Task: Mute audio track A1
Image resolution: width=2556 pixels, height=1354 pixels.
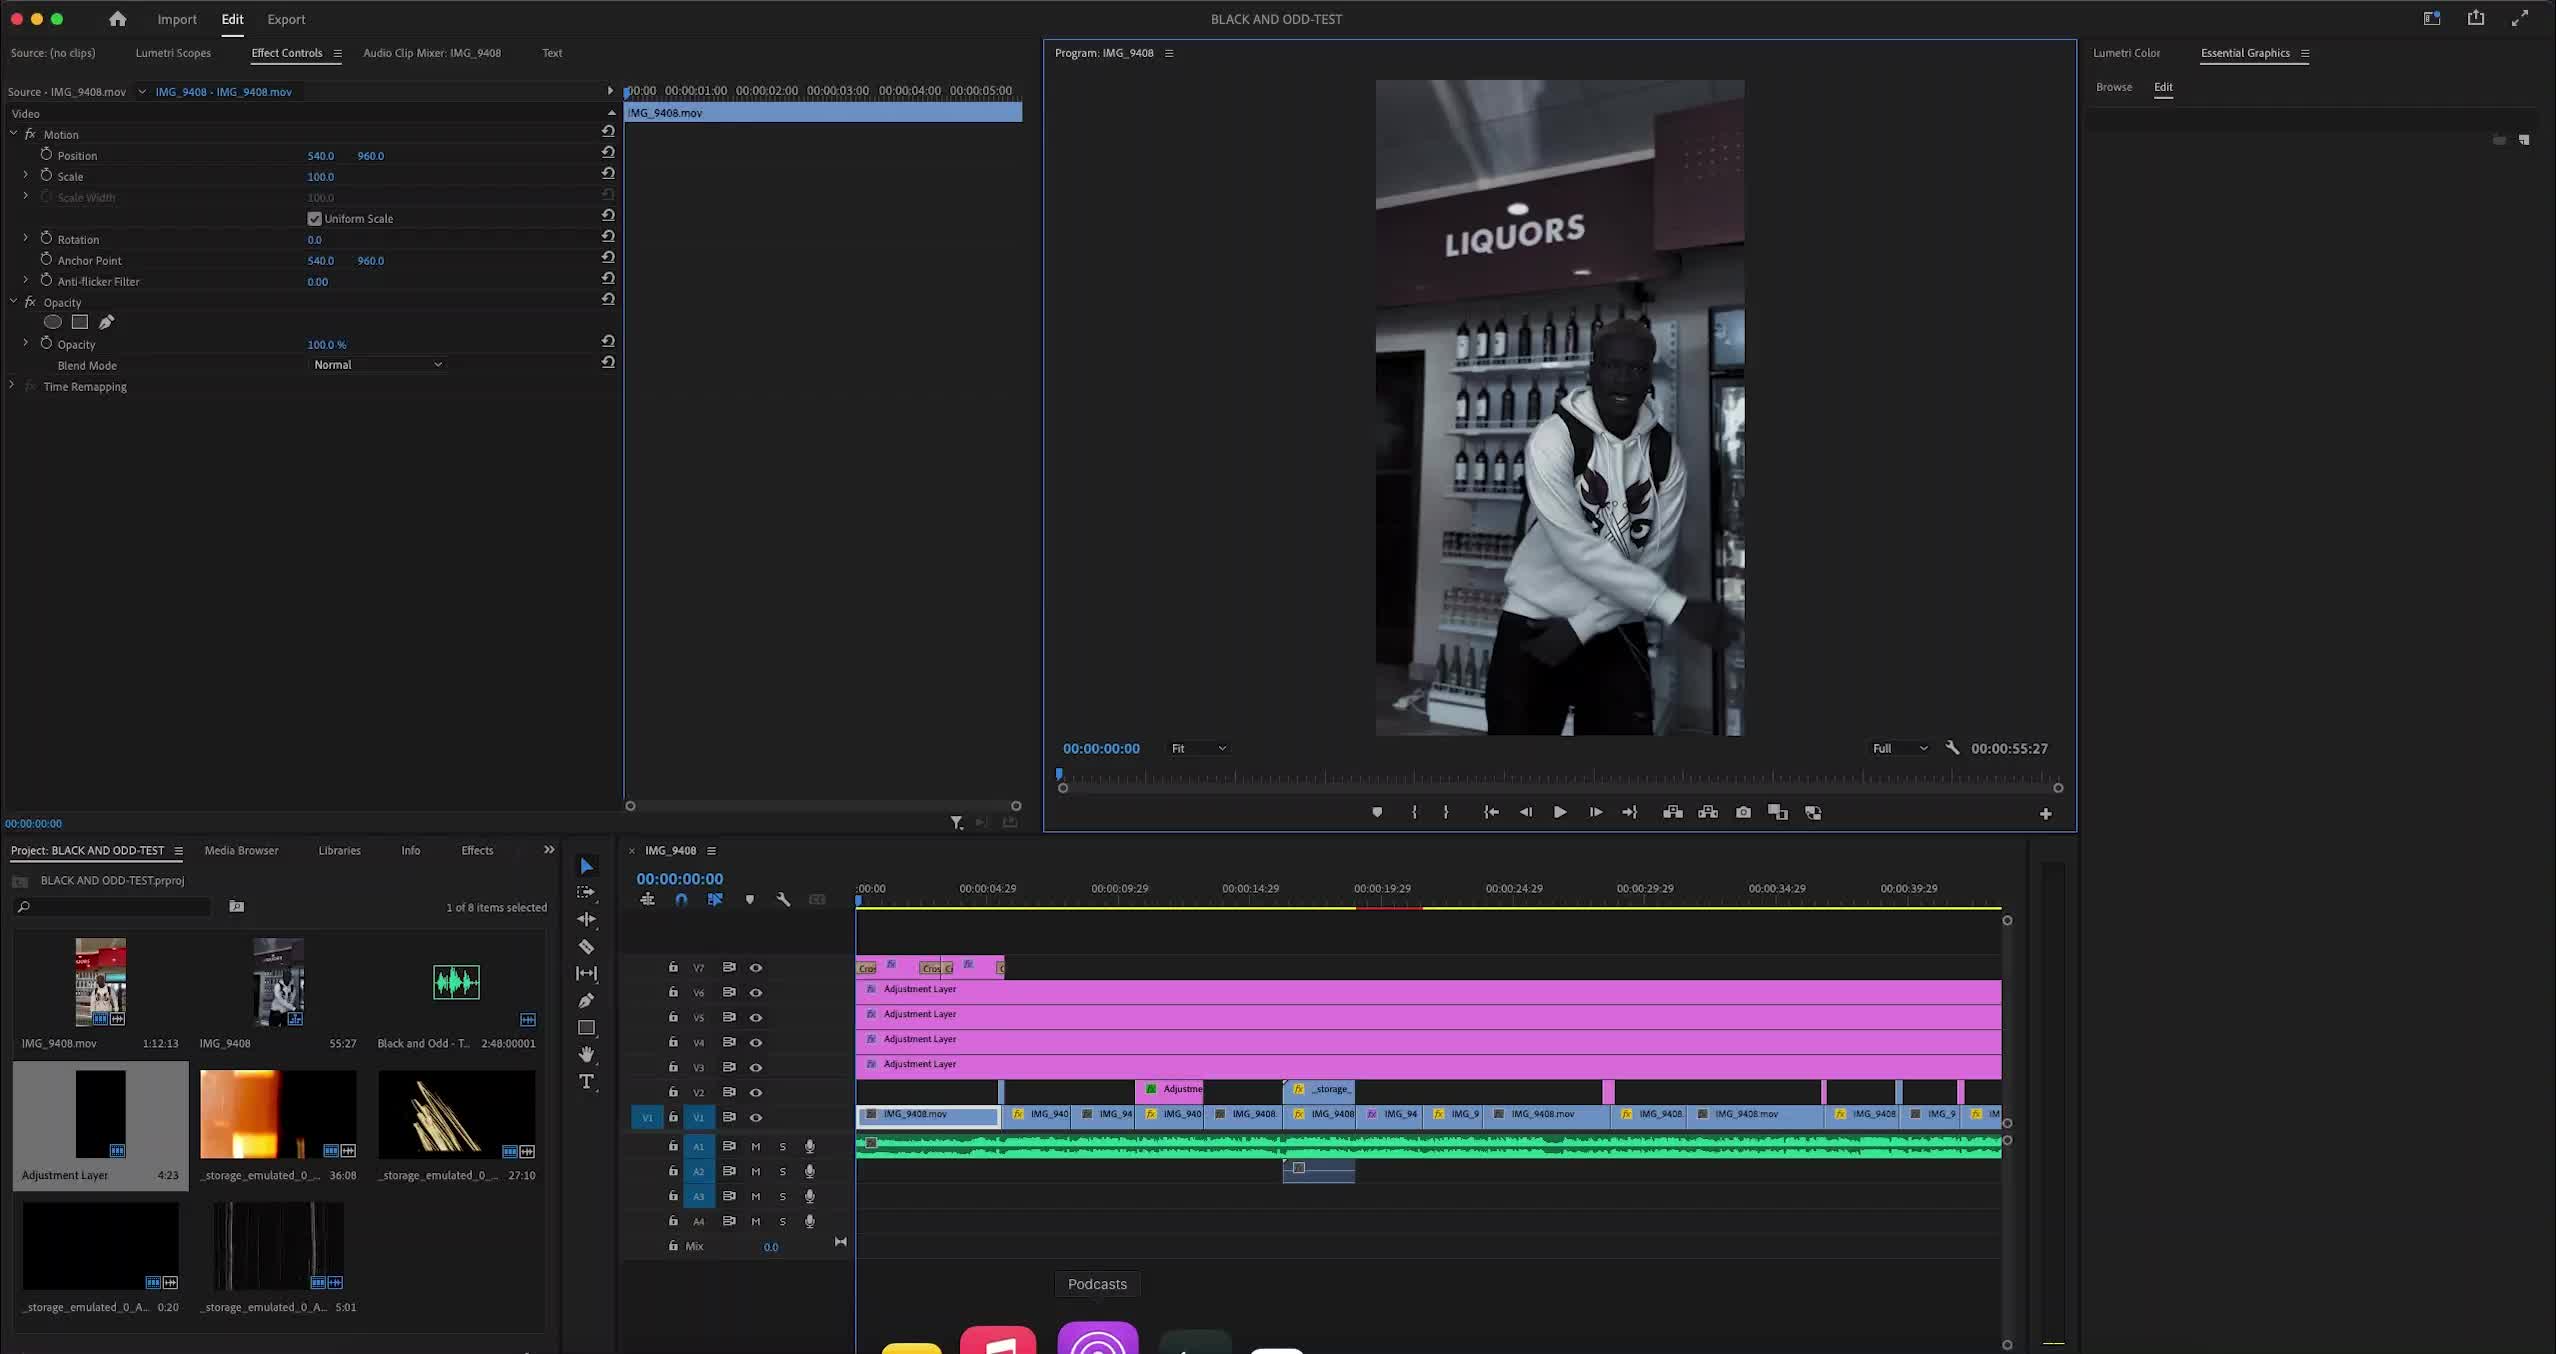Action: 756,1146
